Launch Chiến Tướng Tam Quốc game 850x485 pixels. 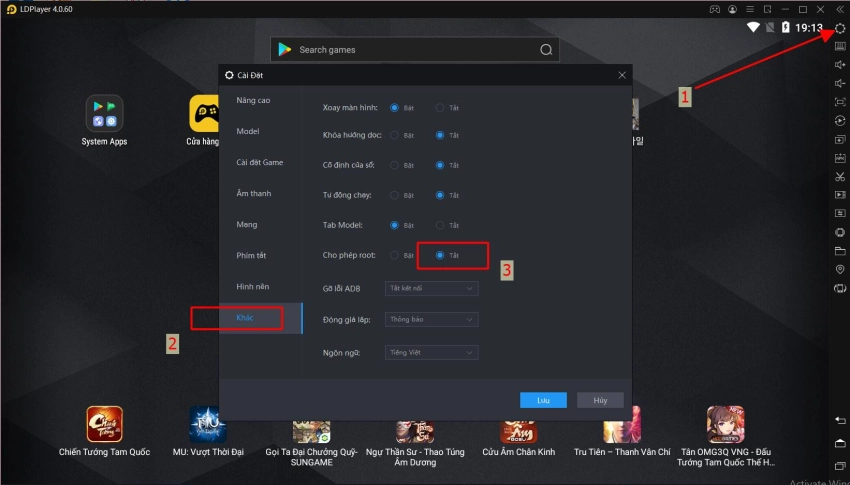(x=104, y=424)
